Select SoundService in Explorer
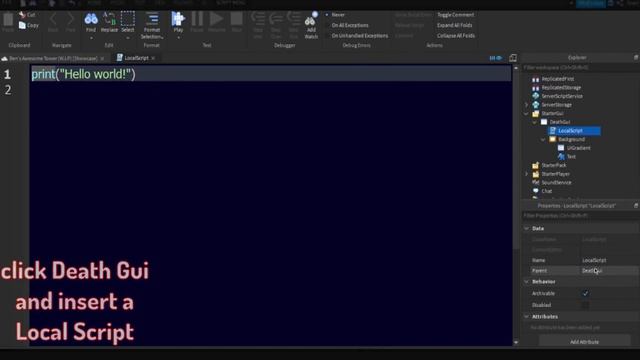 point(556,182)
